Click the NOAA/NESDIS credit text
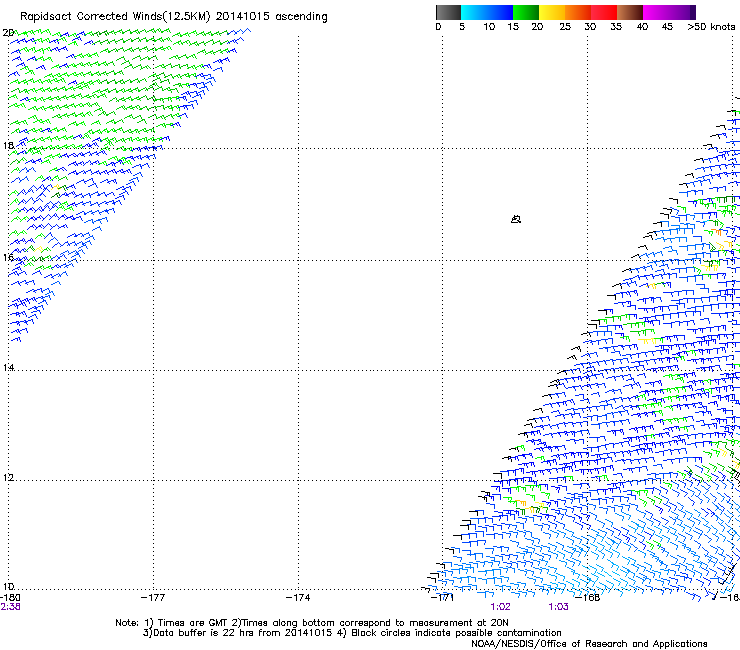740x650 pixels. (589, 644)
